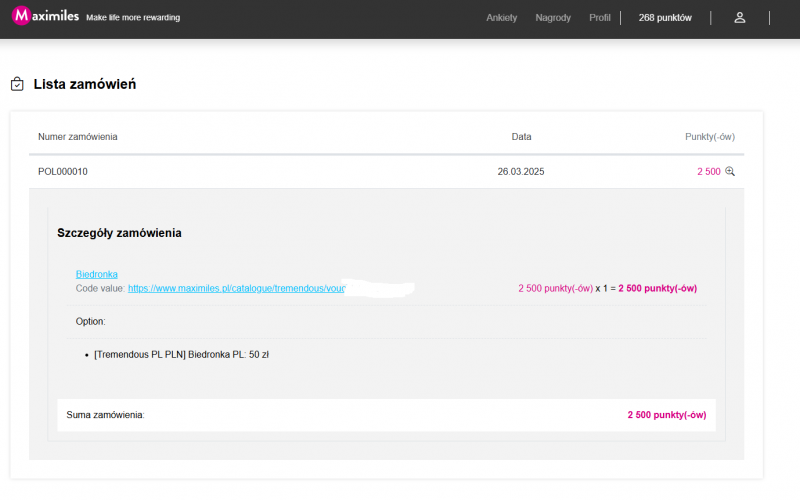This screenshot has height=500, width=800.
Task: Click the Suma zamówienia total row
Action: click(x=386, y=414)
